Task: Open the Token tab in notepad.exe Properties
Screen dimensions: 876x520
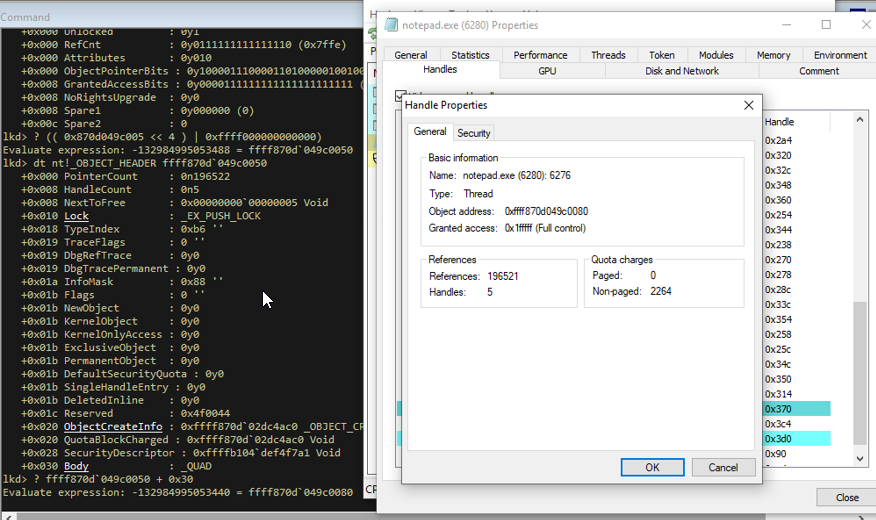Action: click(661, 55)
